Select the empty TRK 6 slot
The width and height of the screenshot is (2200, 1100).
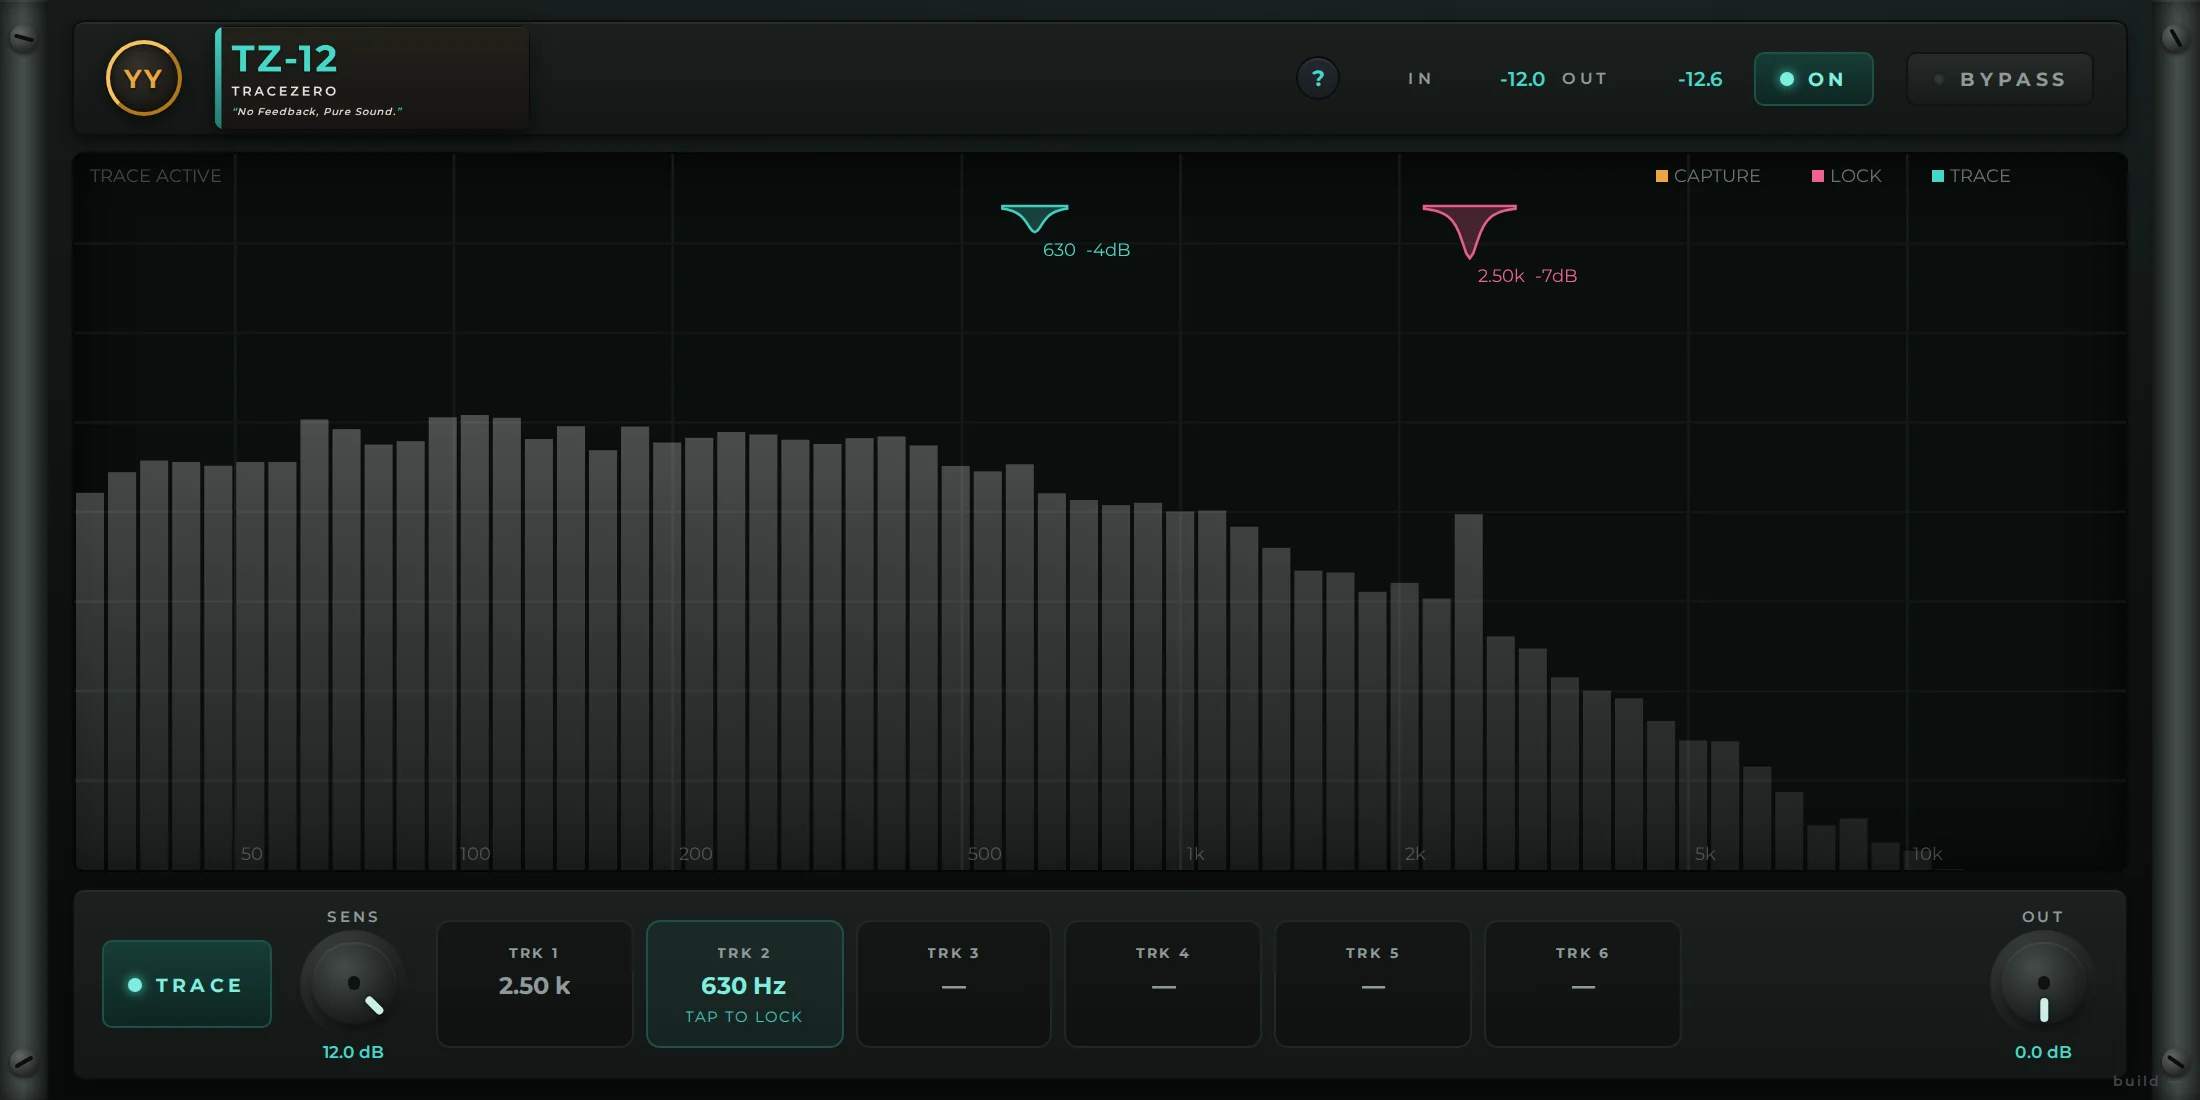click(x=1583, y=984)
